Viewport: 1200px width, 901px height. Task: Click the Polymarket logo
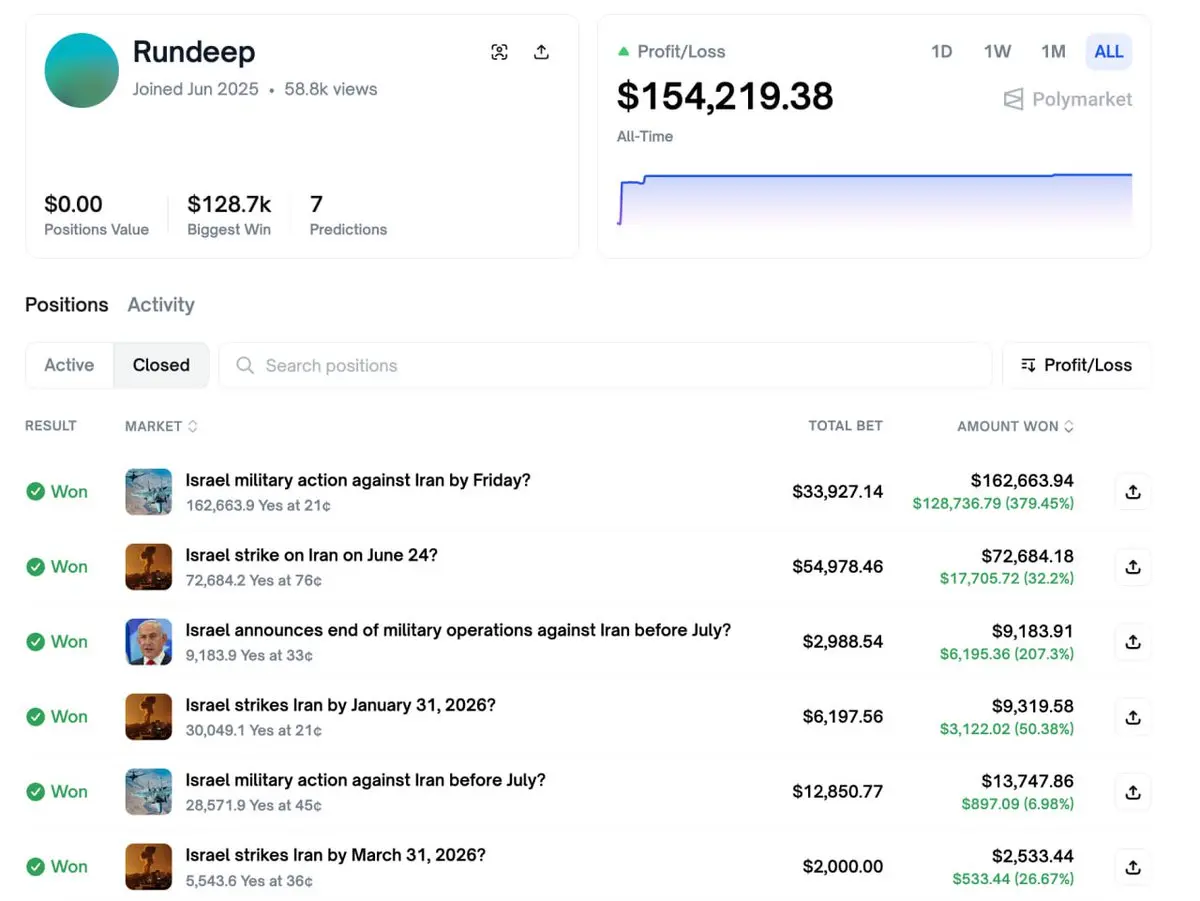point(1068,99)
